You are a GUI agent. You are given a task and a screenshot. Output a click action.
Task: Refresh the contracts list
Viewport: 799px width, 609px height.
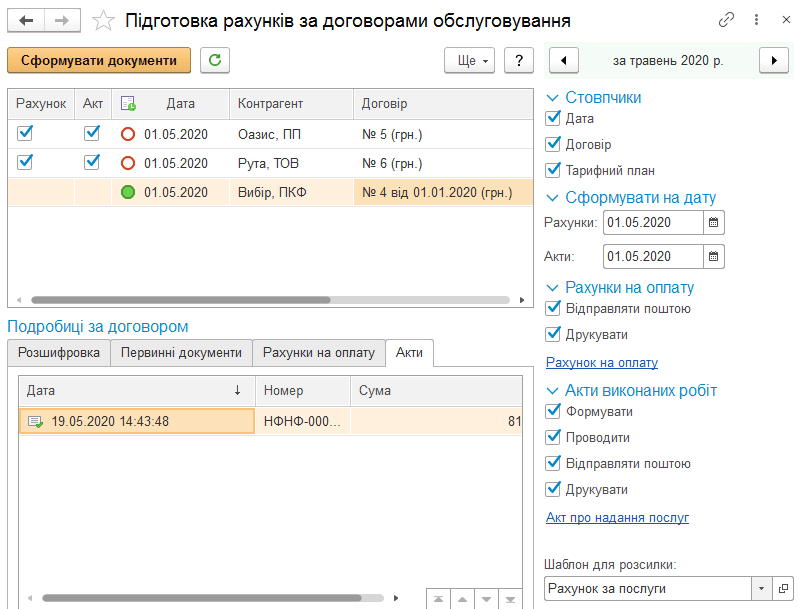pos(215,60)
